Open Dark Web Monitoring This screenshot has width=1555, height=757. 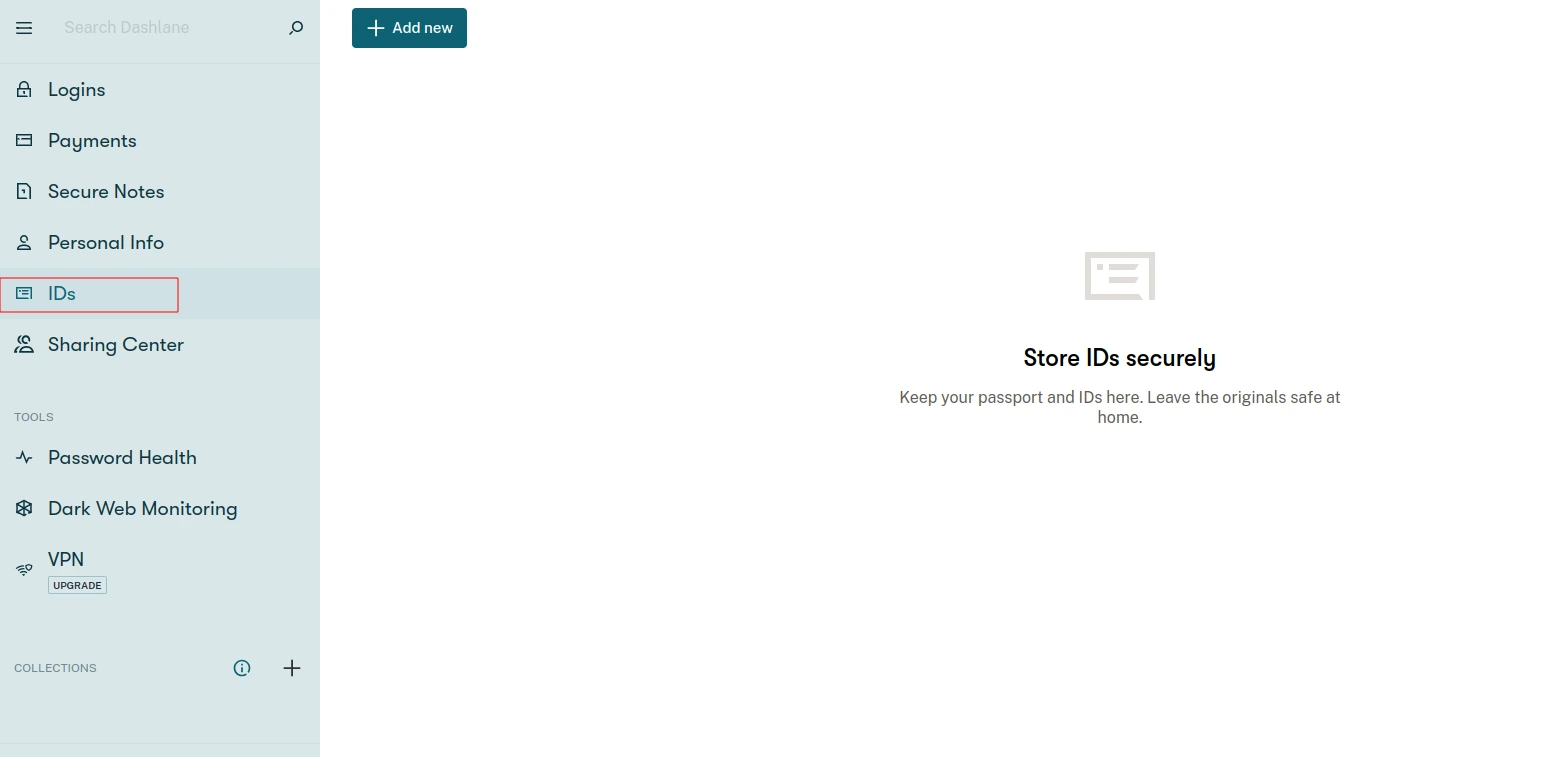point(160,509)
